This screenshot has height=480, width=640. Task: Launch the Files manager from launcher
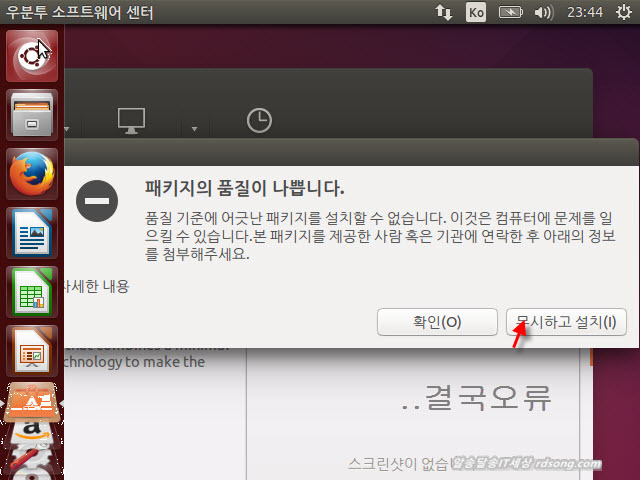tap(32, 115)
